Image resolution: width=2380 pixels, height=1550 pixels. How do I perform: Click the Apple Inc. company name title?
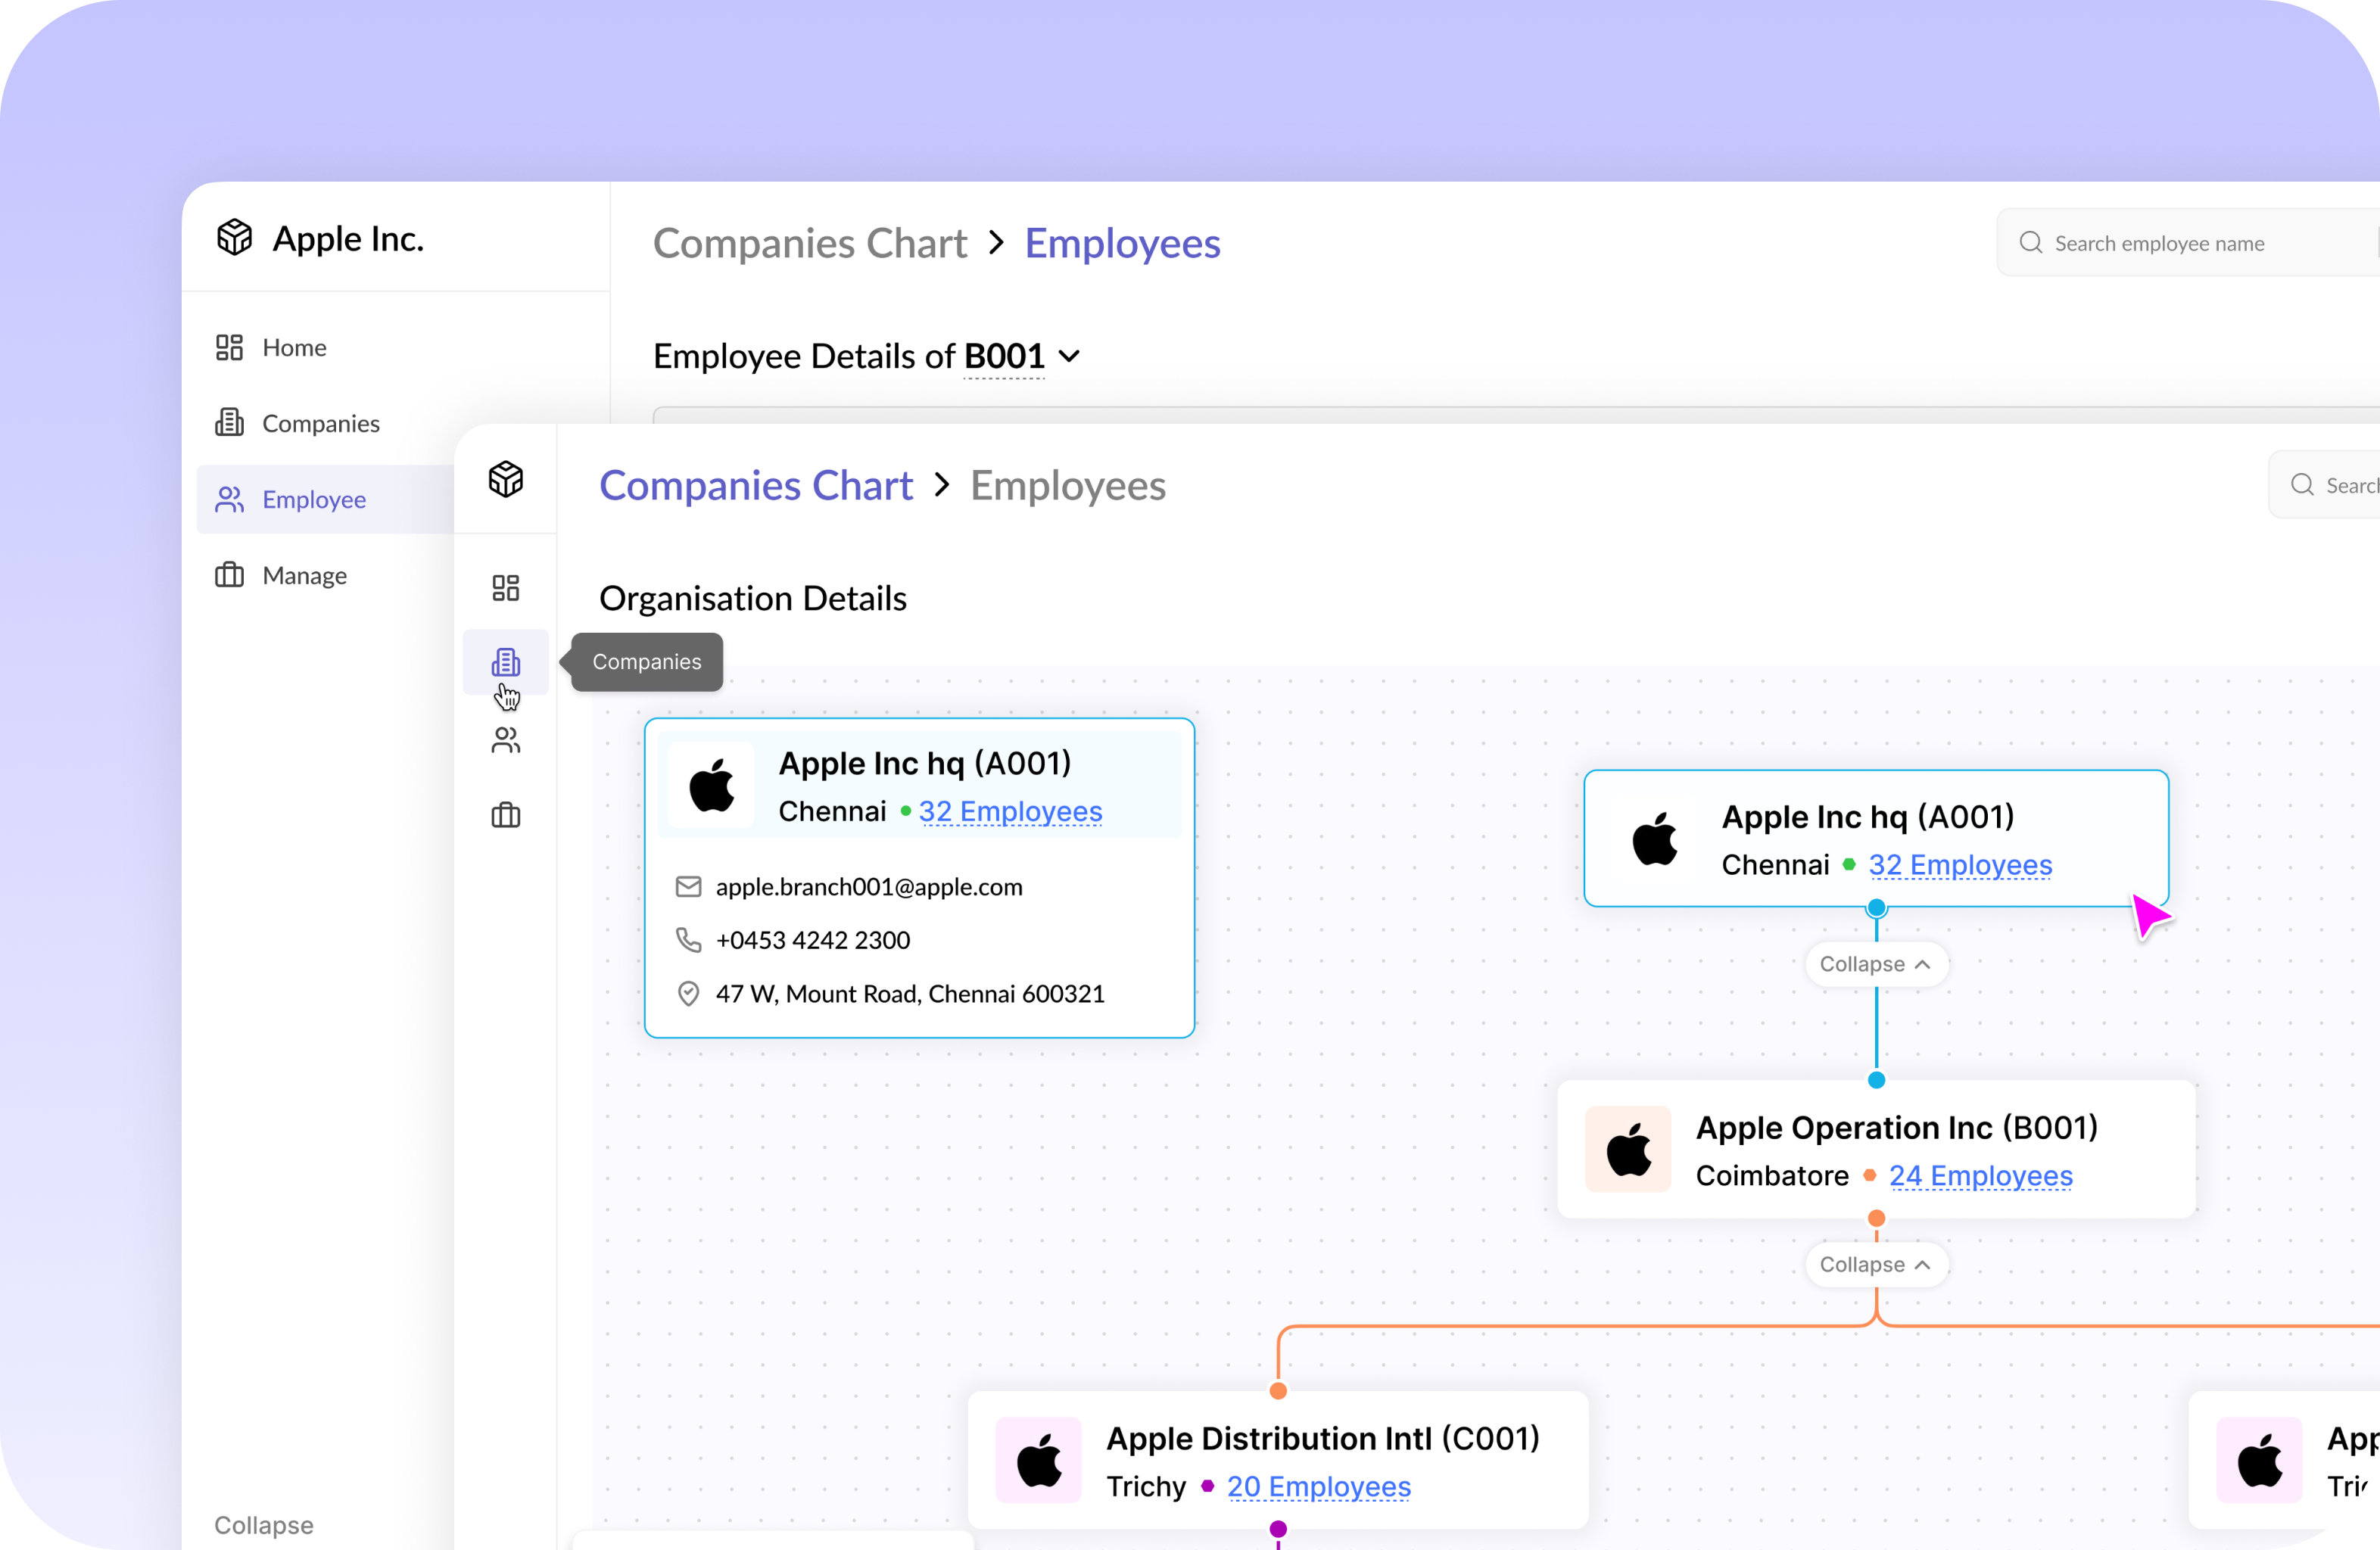(348, 238)
